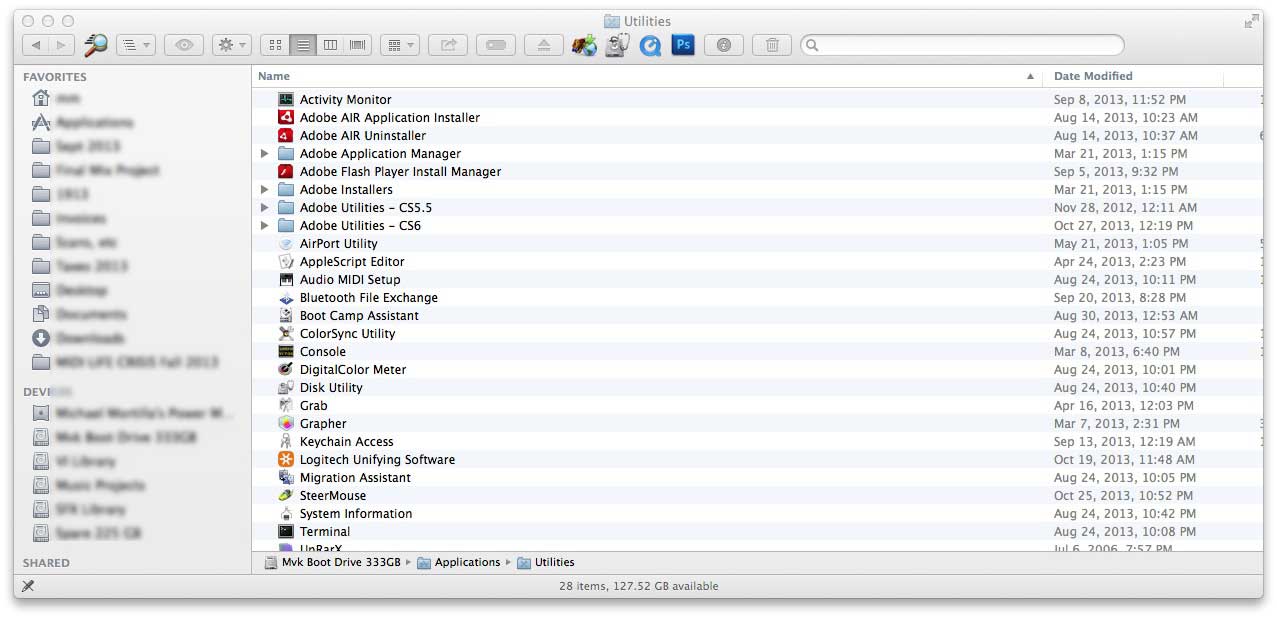Viewport: 1277px width, 618px height.
Task: Select the Audio MIDI Setup icon
Action: (x=286, y=280)
